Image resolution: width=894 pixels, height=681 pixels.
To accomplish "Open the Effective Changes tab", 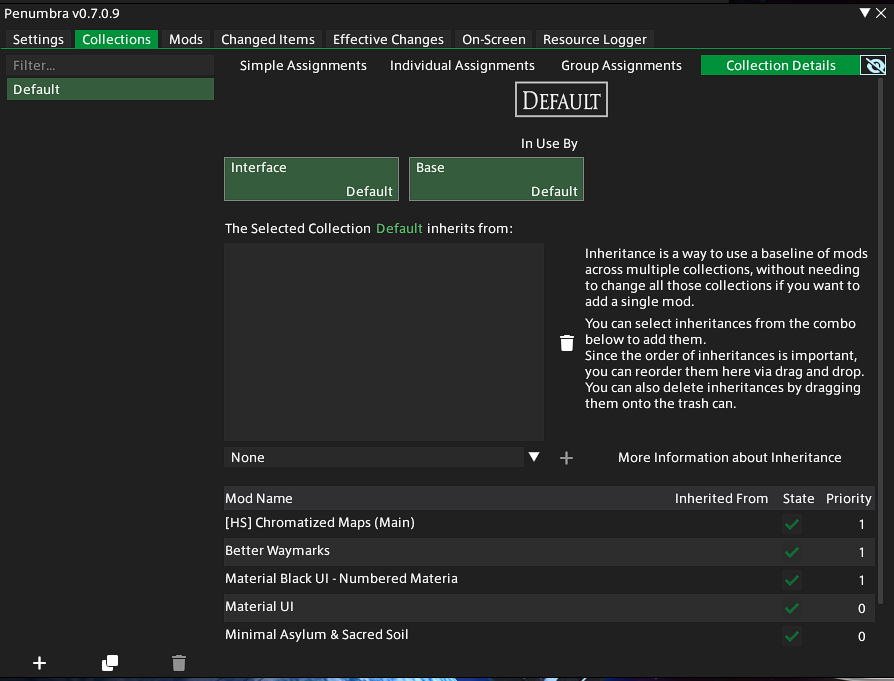I will coord(388,39).
